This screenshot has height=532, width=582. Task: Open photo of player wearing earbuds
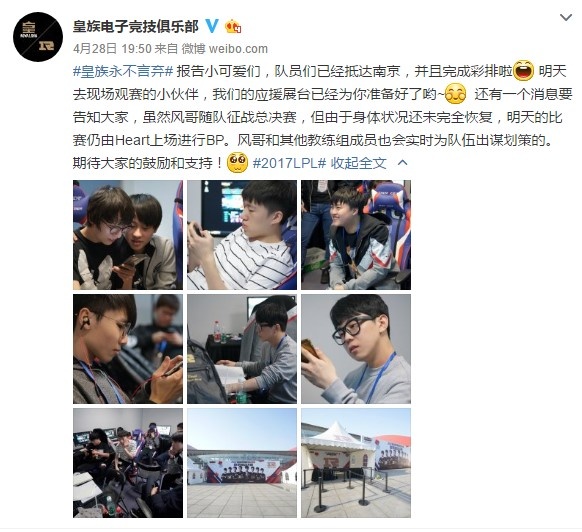point(128,349)
